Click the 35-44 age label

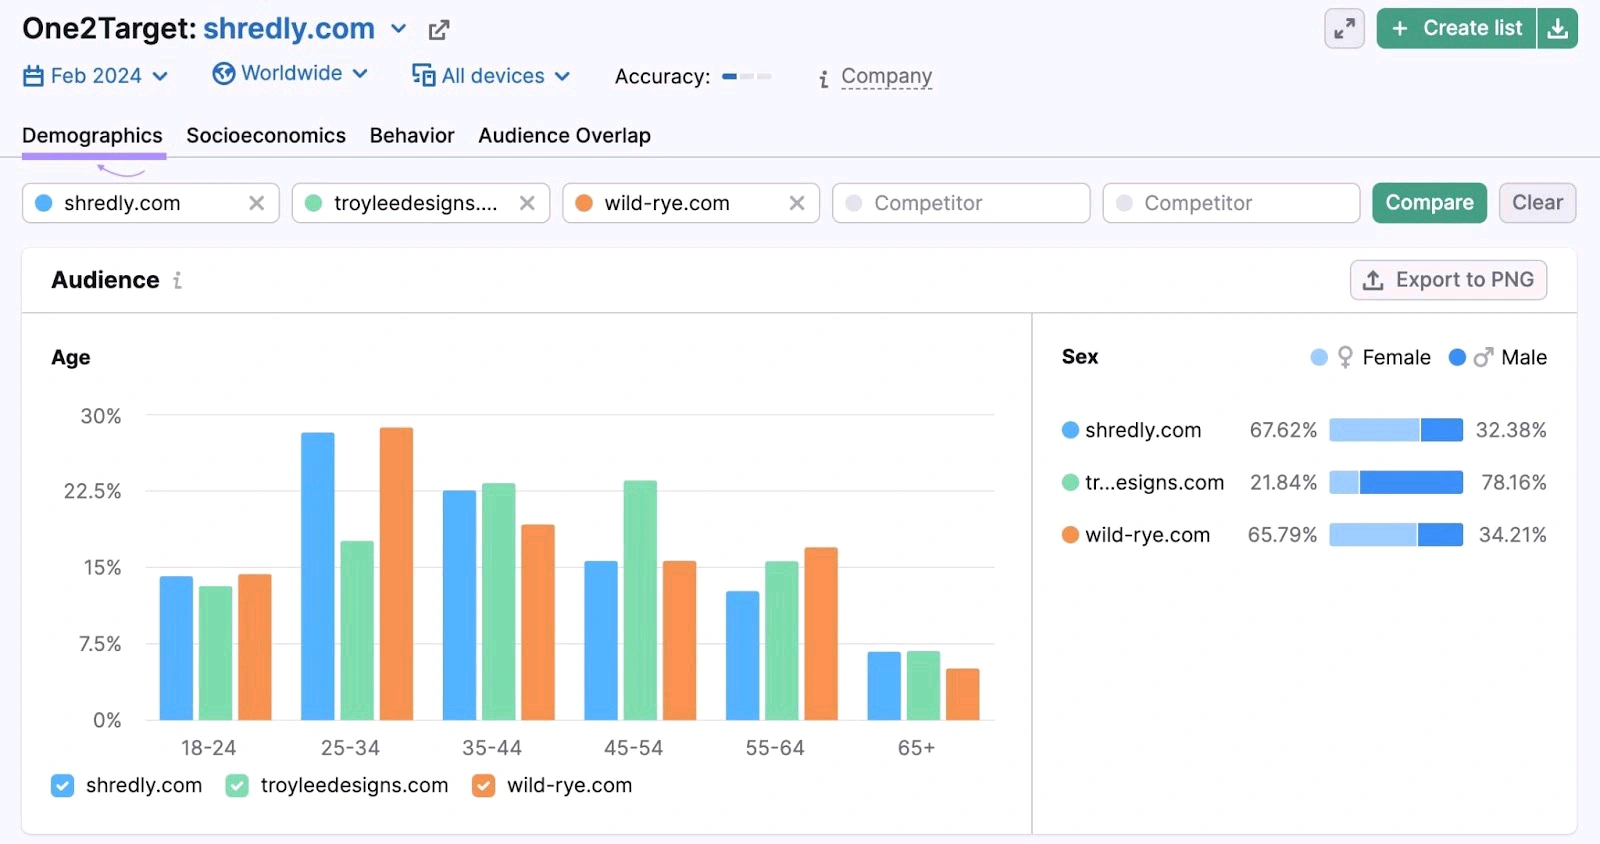492,748
